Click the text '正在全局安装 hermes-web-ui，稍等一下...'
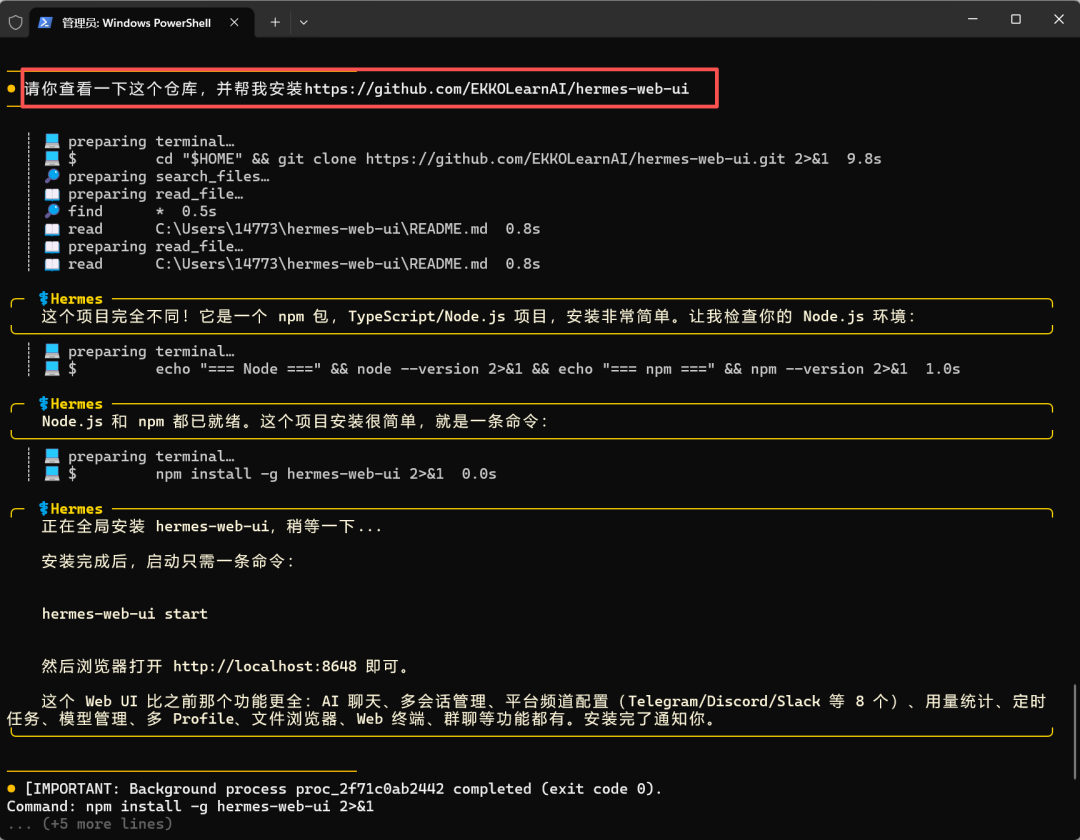 [211, 527]
